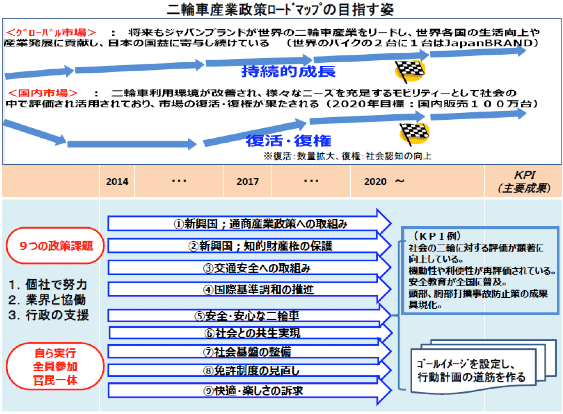Click the blue 持続的成長 heading

(288, 71)
